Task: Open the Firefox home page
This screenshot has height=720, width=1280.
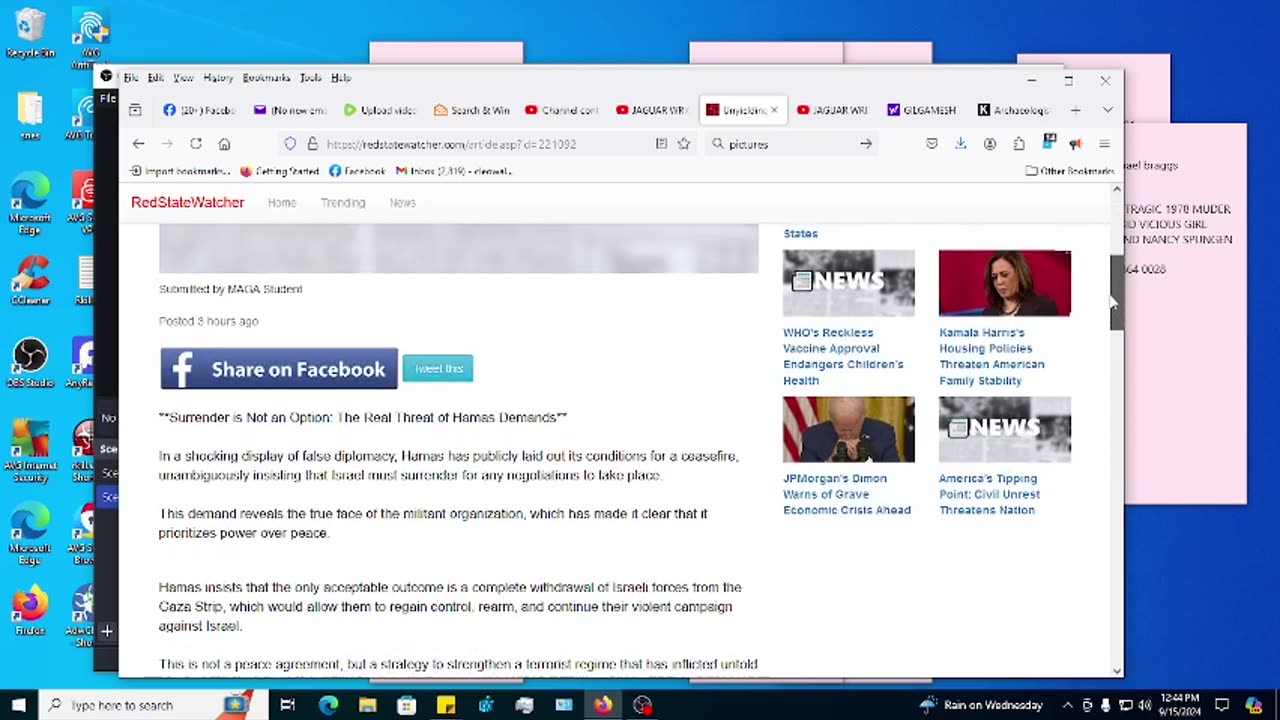Action: (224, 144)
